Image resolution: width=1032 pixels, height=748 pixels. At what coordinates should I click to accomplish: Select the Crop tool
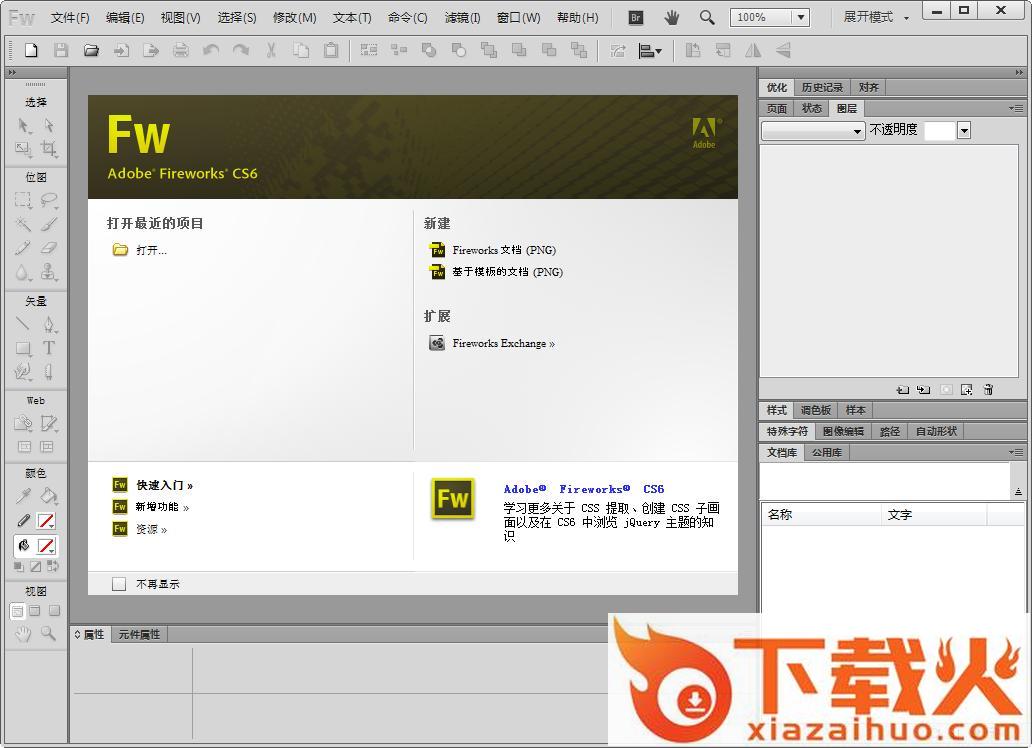(x=49, y=149)
